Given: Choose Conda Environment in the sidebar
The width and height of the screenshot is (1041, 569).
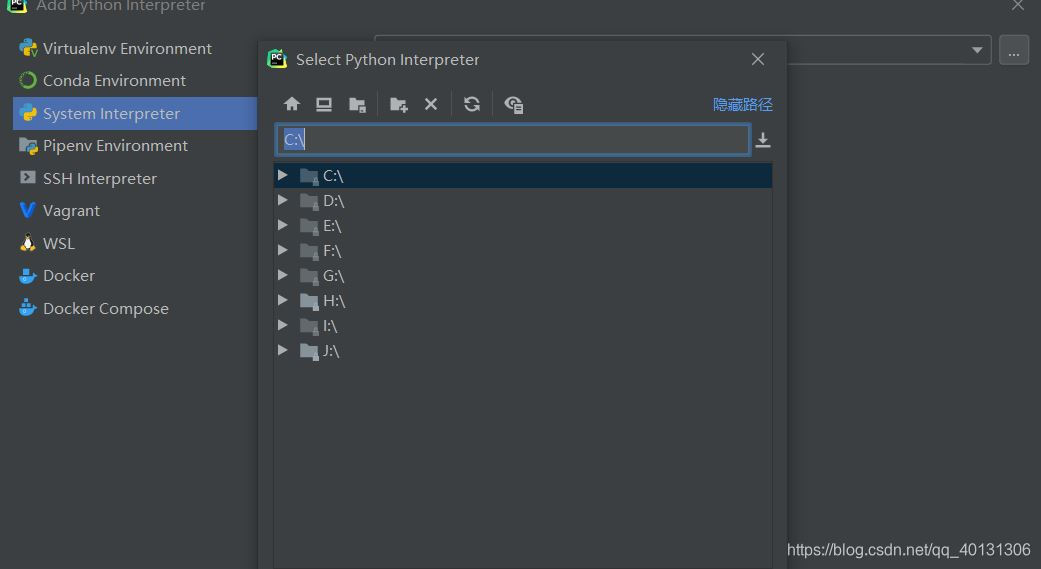Looking at the screenshot, I should 135,80.
